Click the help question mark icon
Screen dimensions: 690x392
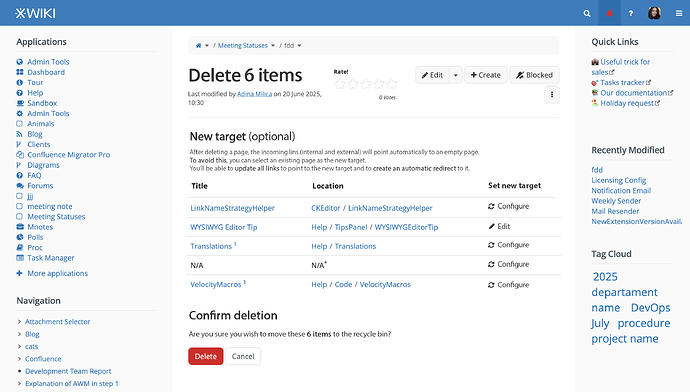[x=631, y=13]
